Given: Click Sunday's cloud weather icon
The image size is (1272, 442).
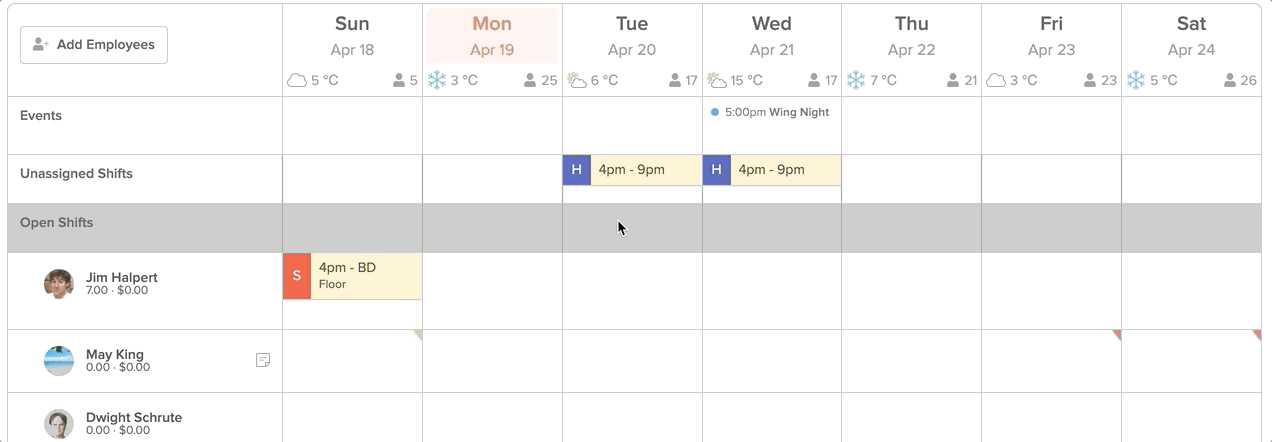Looking at the screenshot, I should [x=297, y=80].
